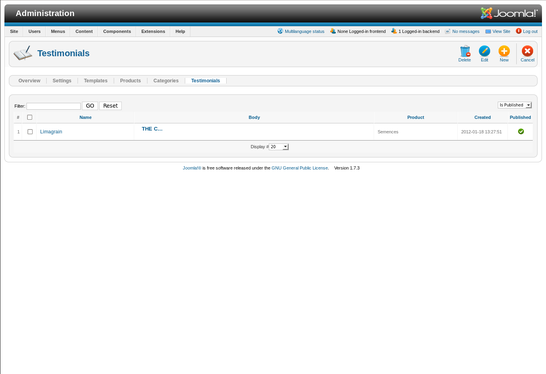
Task: Open the Site menu
Action: pos(14,31)
